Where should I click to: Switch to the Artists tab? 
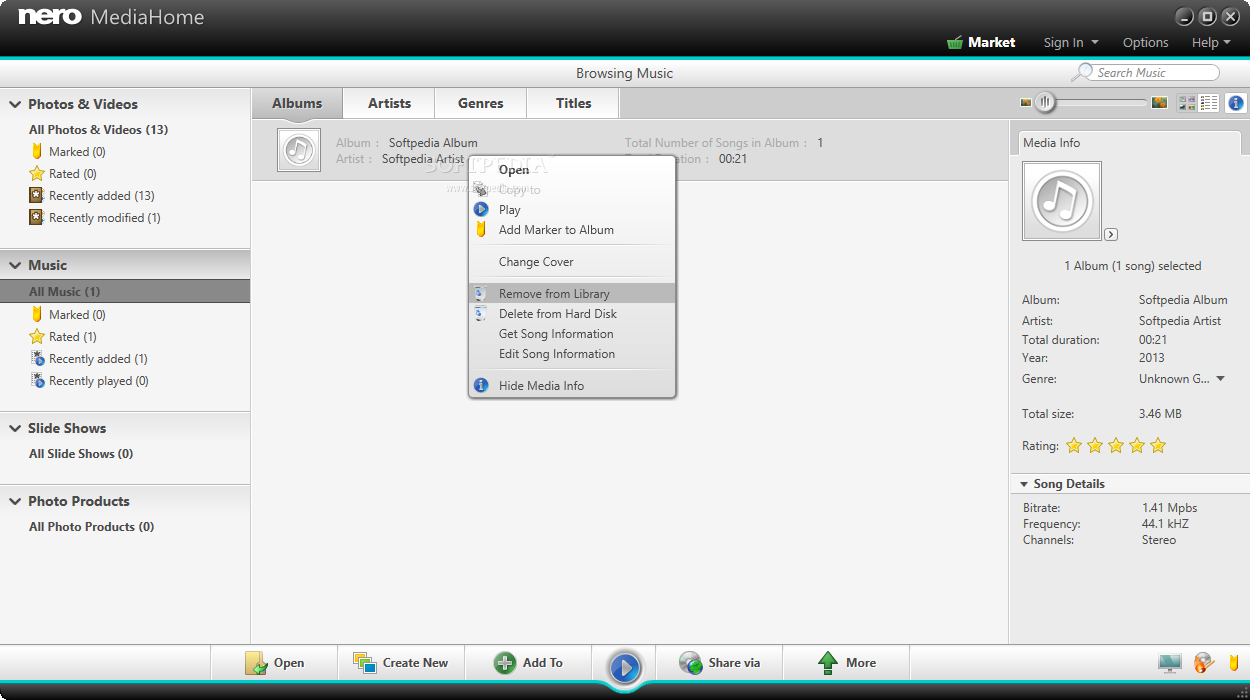(x=389, y=103)
